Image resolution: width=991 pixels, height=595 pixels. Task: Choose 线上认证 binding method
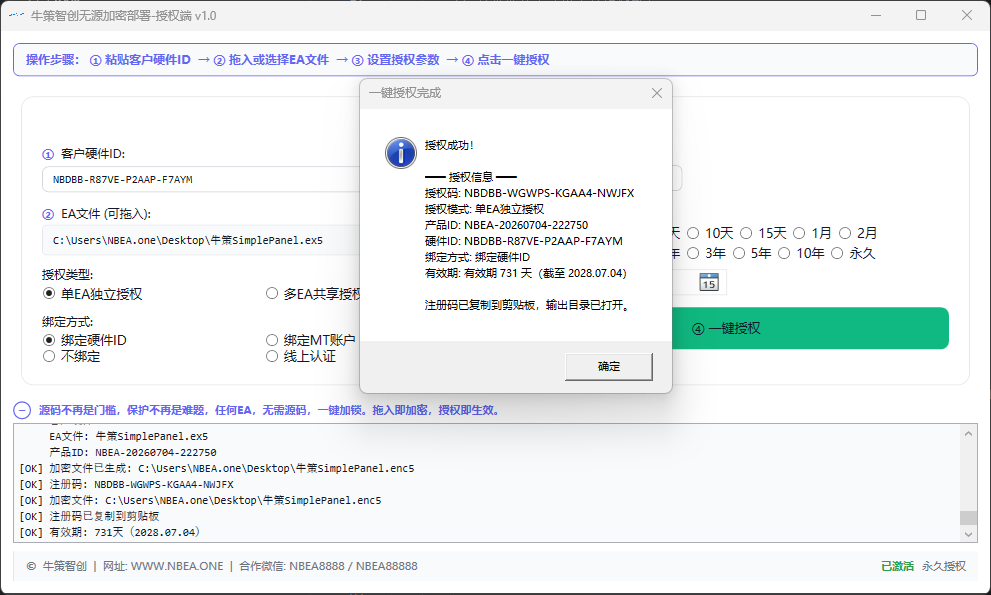coord(301,357)
